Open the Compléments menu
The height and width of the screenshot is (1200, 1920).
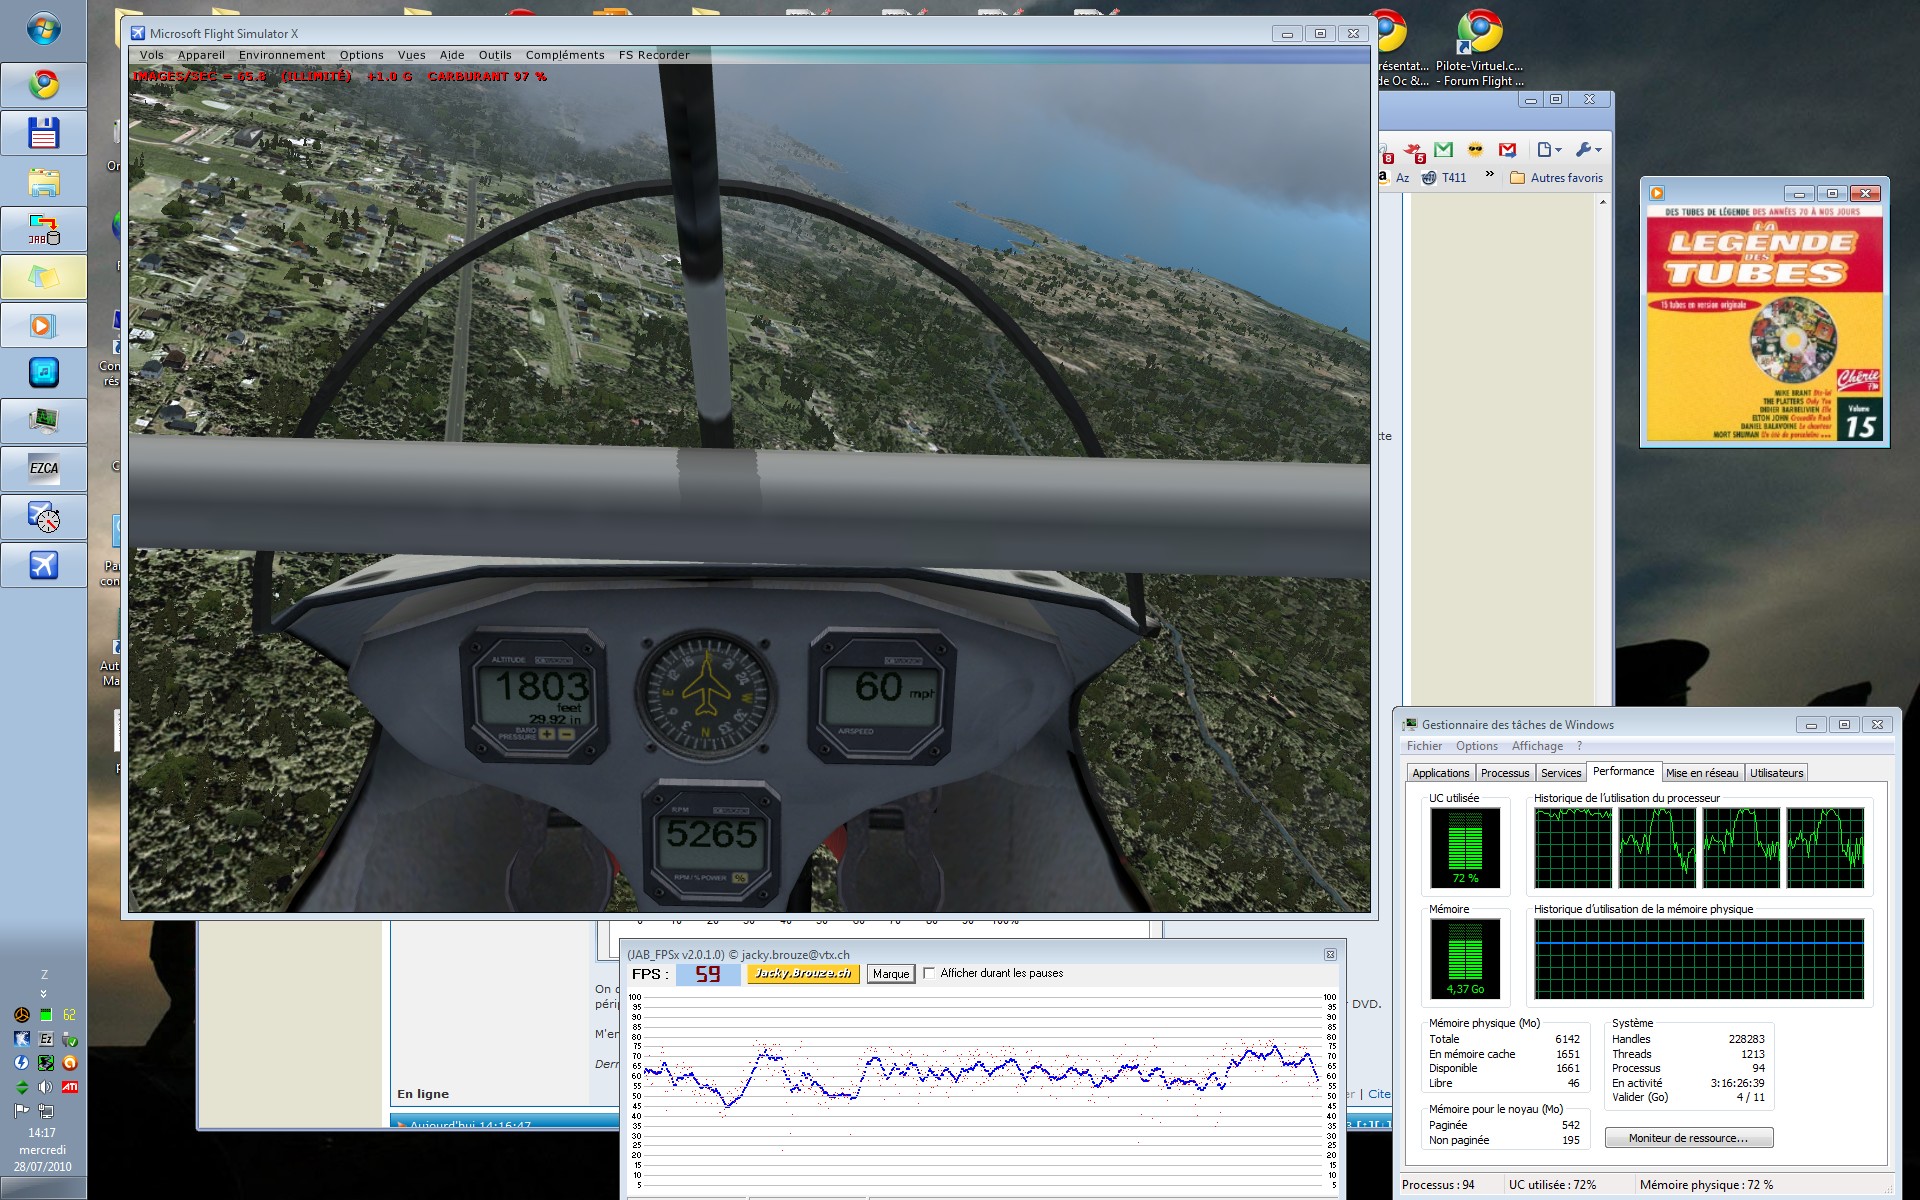(x=565, y=55)
